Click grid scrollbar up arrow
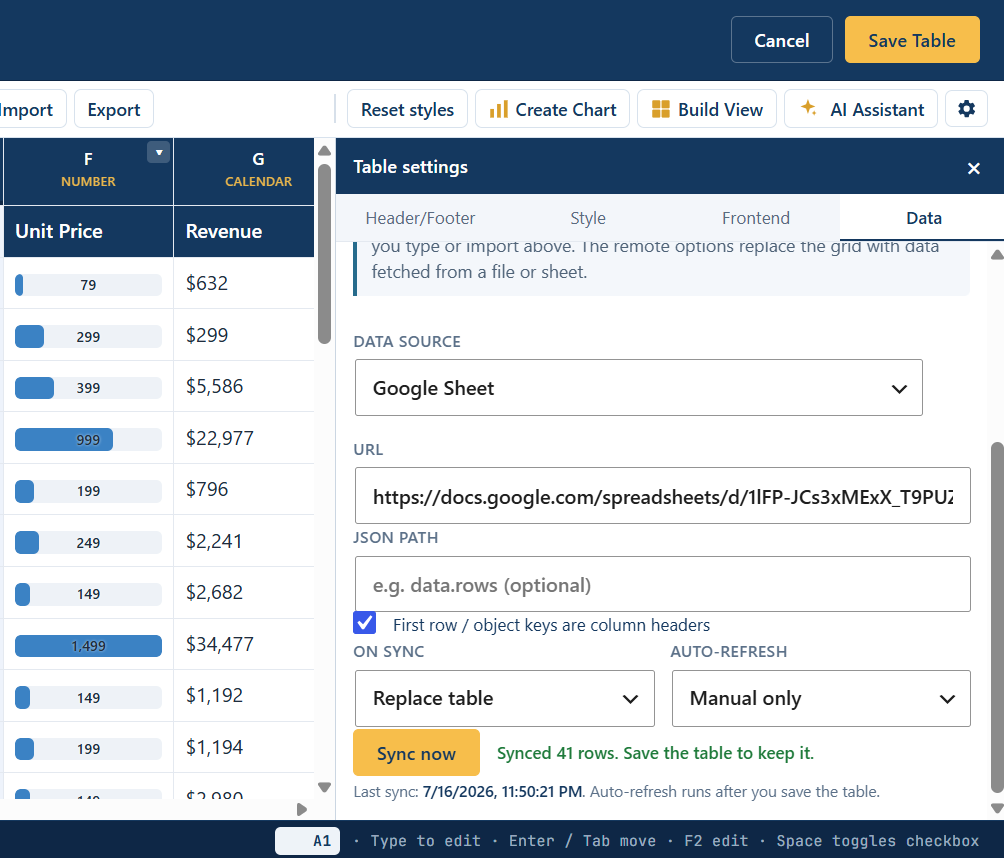 325,150
